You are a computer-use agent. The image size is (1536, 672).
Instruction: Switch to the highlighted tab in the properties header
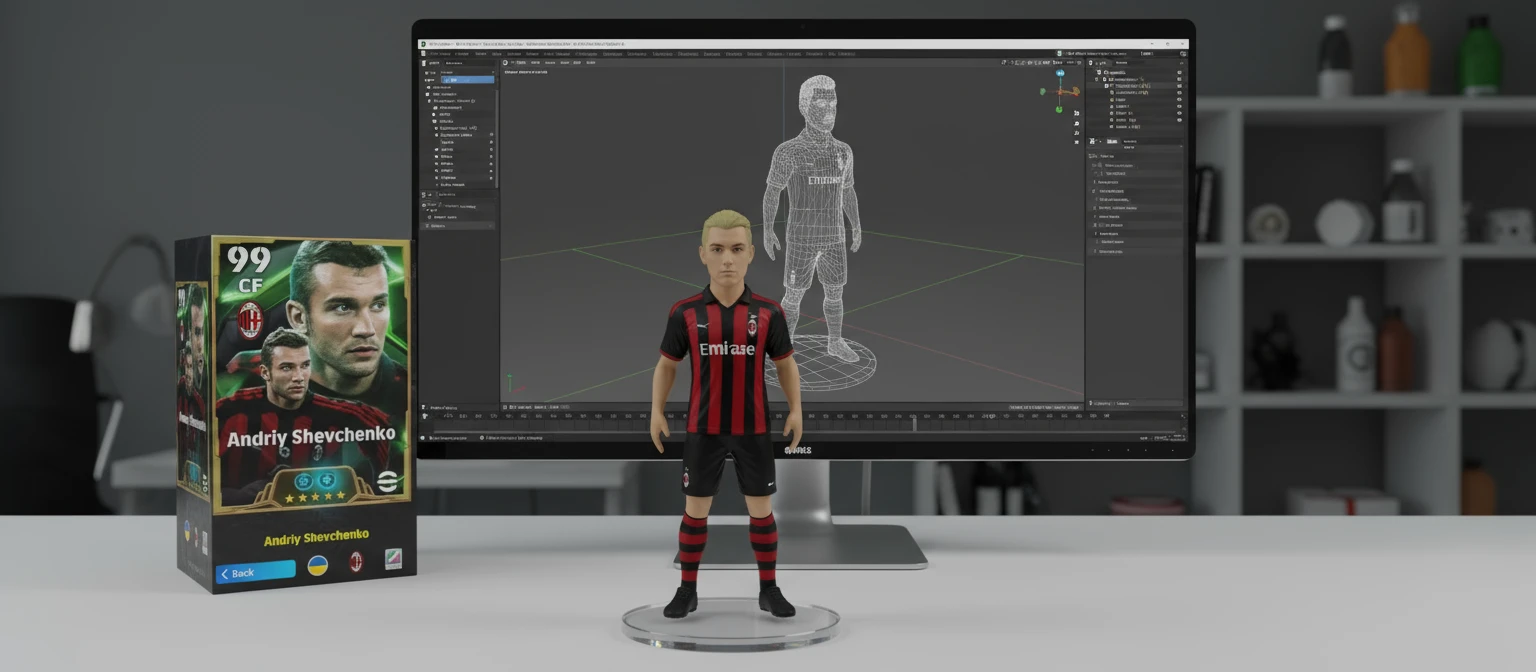1113,141
